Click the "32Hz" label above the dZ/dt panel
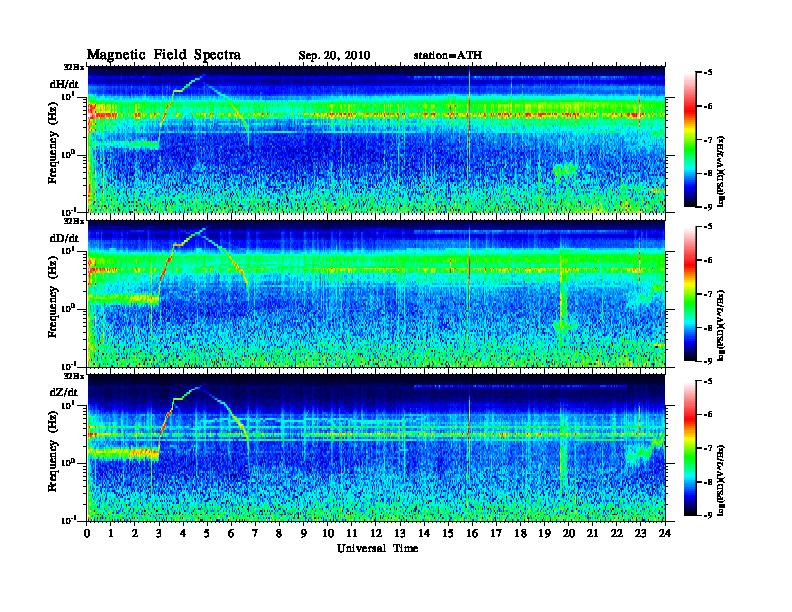 (x=73, y=376)
